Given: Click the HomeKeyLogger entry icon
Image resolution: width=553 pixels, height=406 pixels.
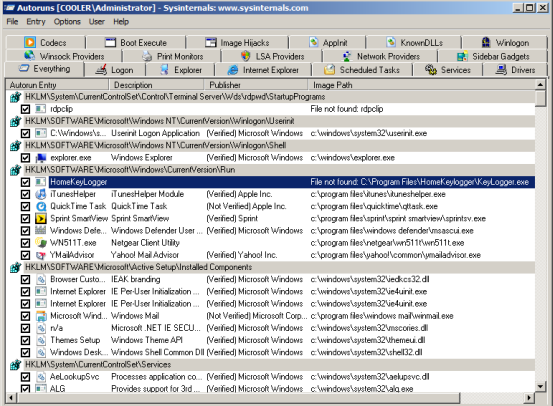Looking at the screenshot, I should point(41,182).
